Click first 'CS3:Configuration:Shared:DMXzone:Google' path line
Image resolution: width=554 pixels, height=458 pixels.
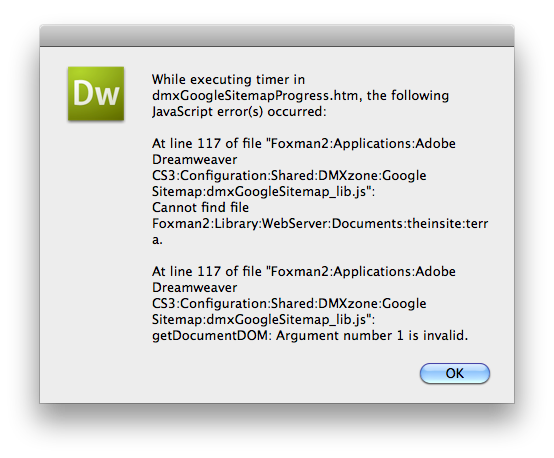(x=289, y=176)
